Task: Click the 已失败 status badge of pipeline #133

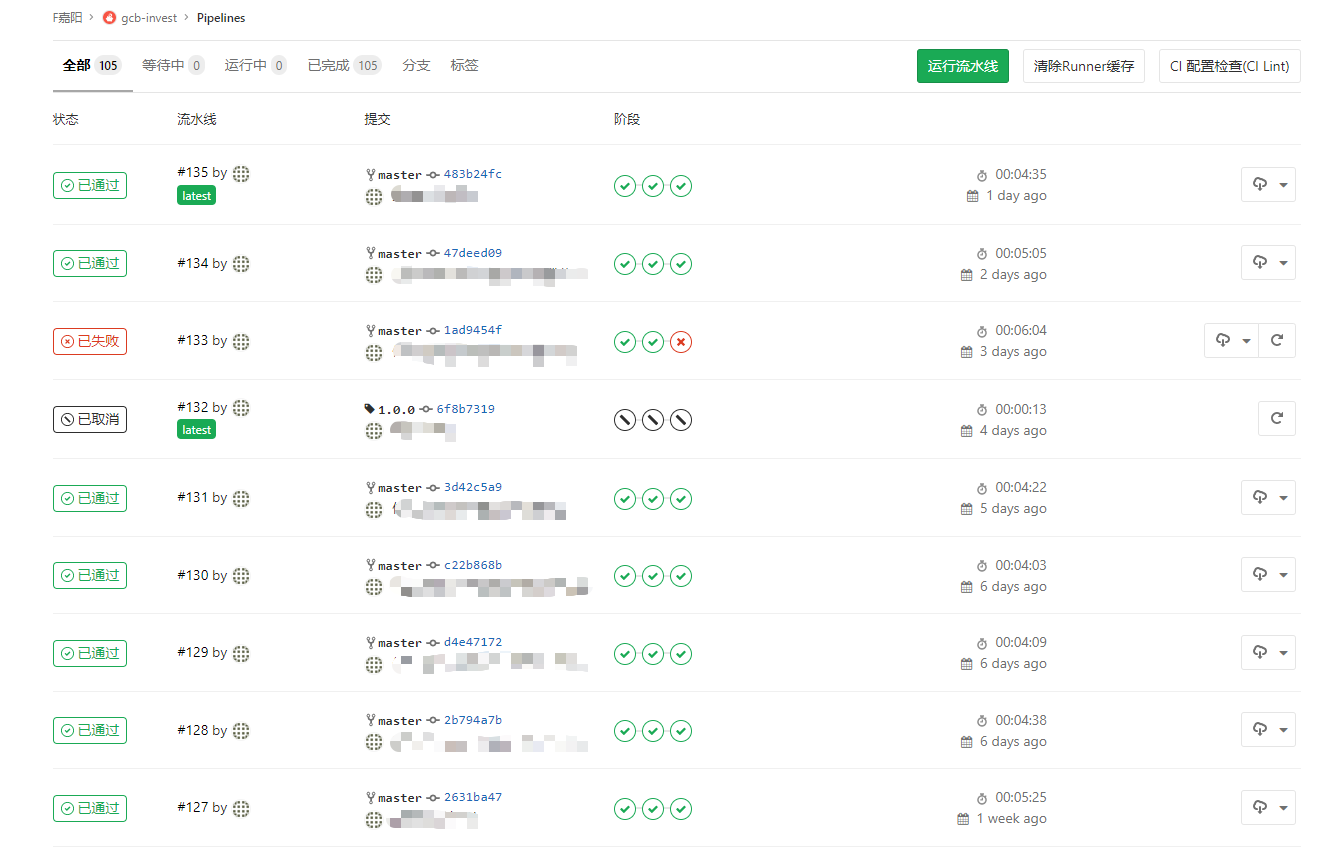Action: 90,341
